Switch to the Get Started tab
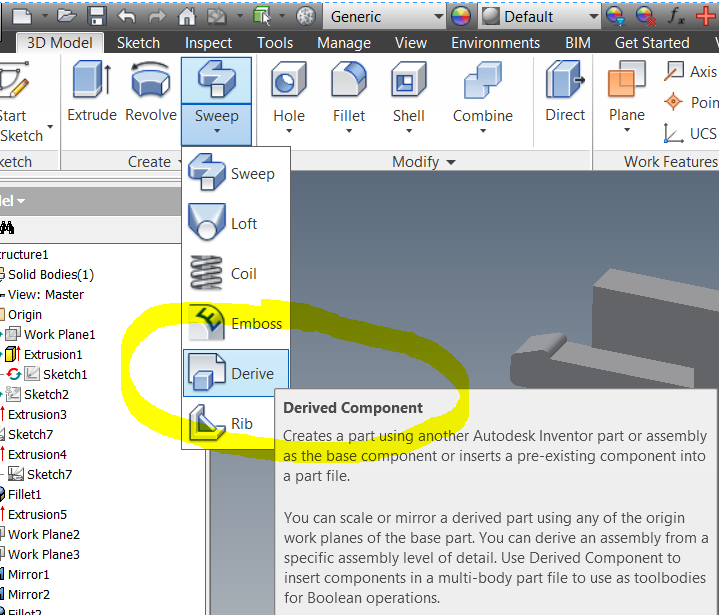719x615 pixels. tap(652, 43)
